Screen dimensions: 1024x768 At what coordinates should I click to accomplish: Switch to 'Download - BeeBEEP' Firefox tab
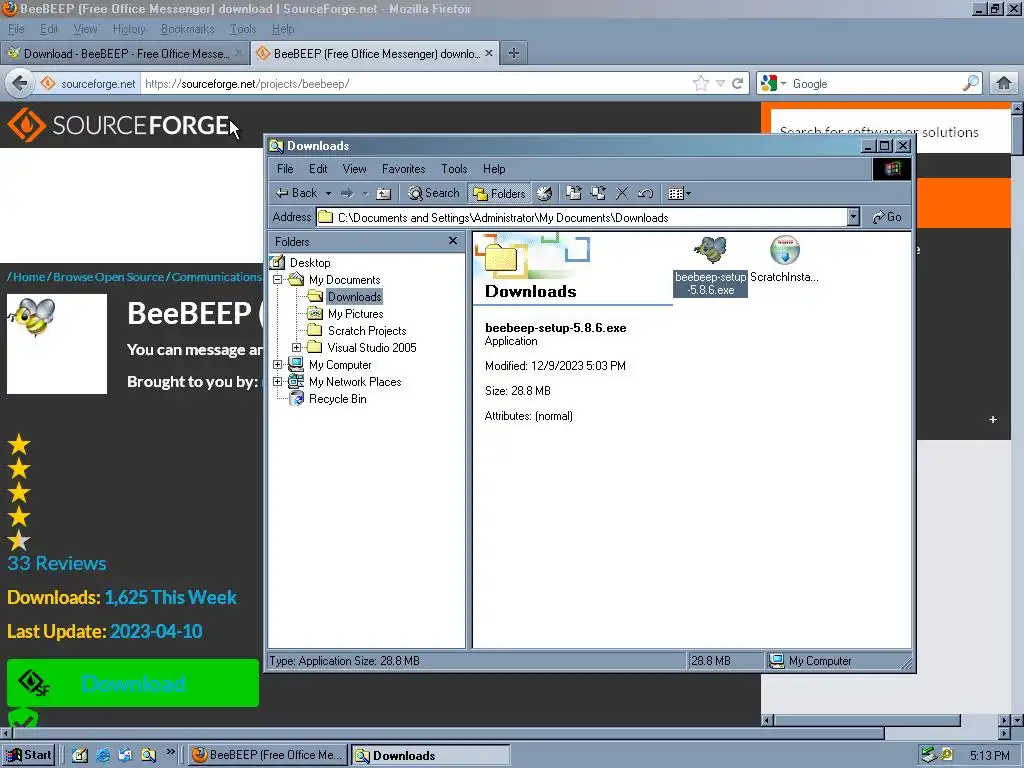pos(124,54)
